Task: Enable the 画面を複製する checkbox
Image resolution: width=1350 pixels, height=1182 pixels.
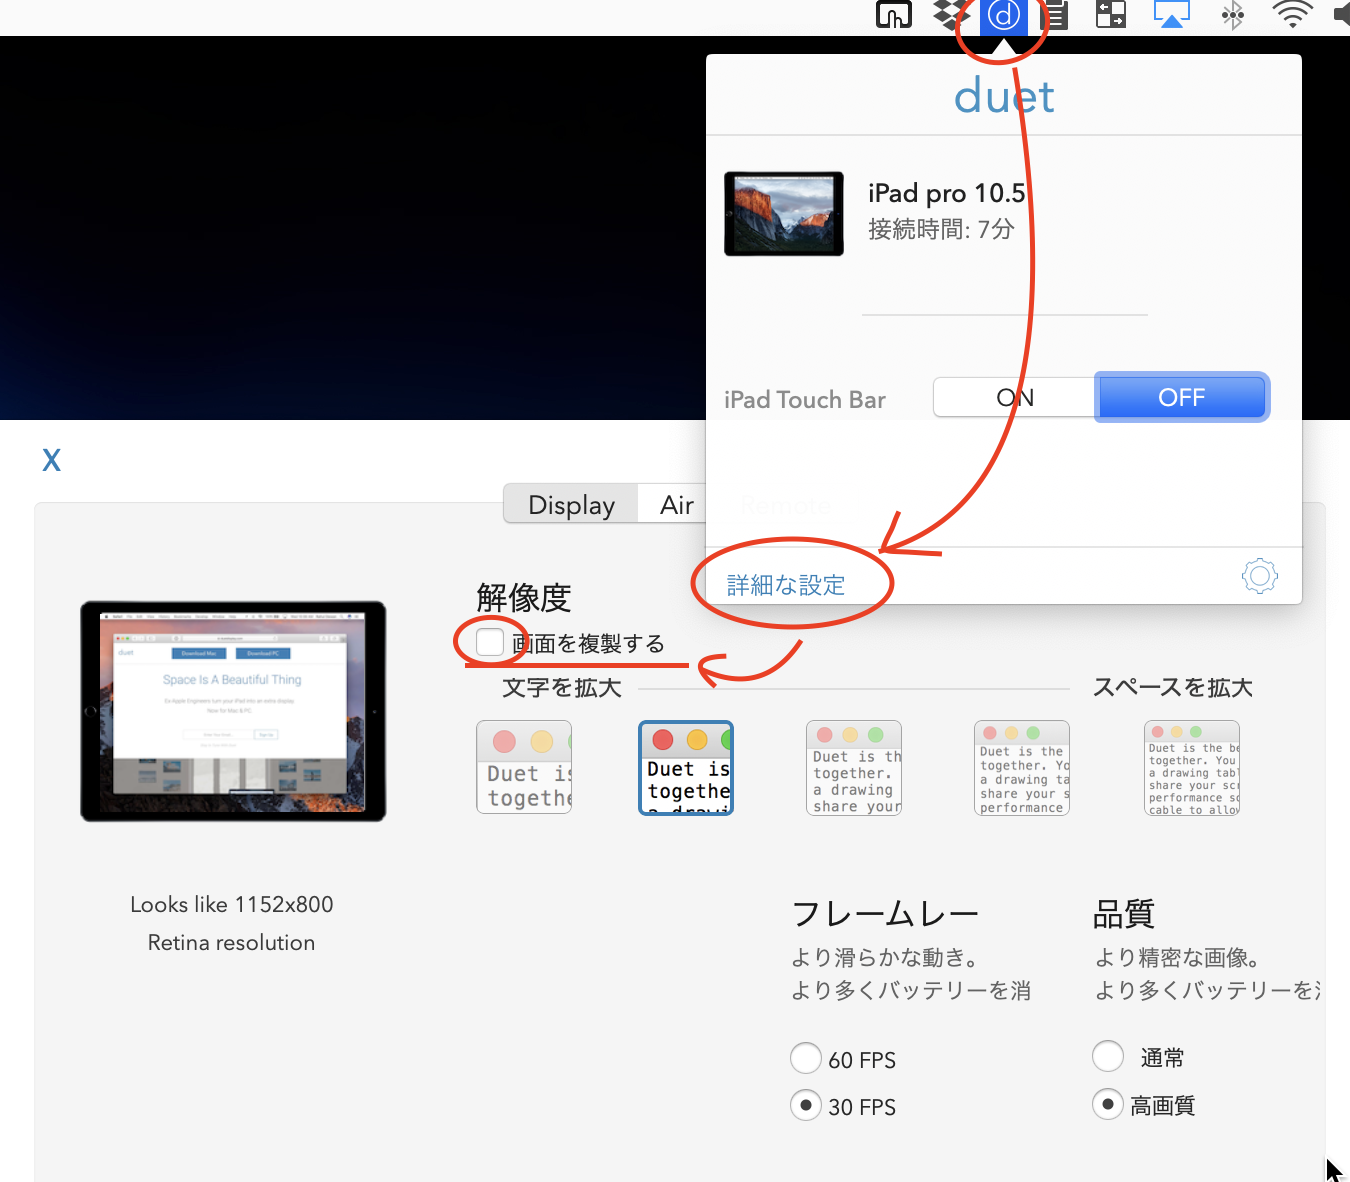Action: click(x=490, y=642)
